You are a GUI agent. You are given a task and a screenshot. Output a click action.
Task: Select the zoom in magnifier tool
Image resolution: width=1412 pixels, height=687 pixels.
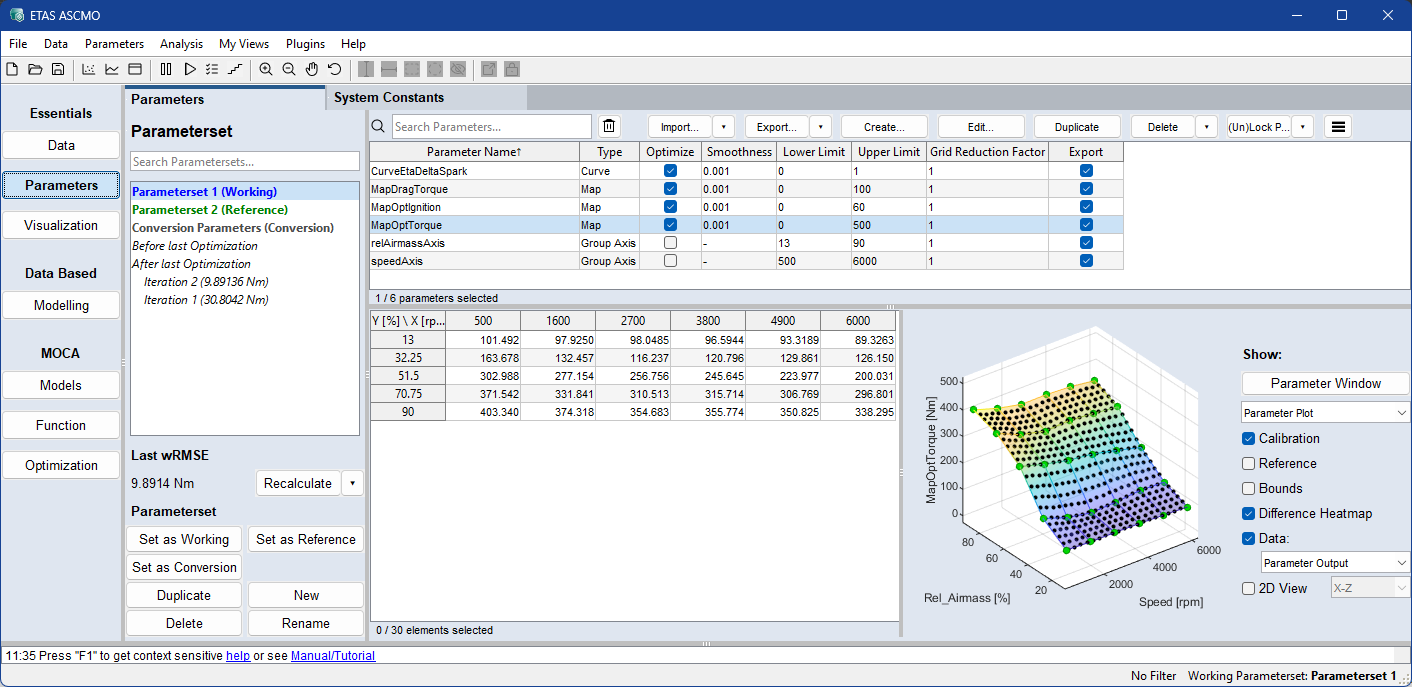tap(266, 69)
